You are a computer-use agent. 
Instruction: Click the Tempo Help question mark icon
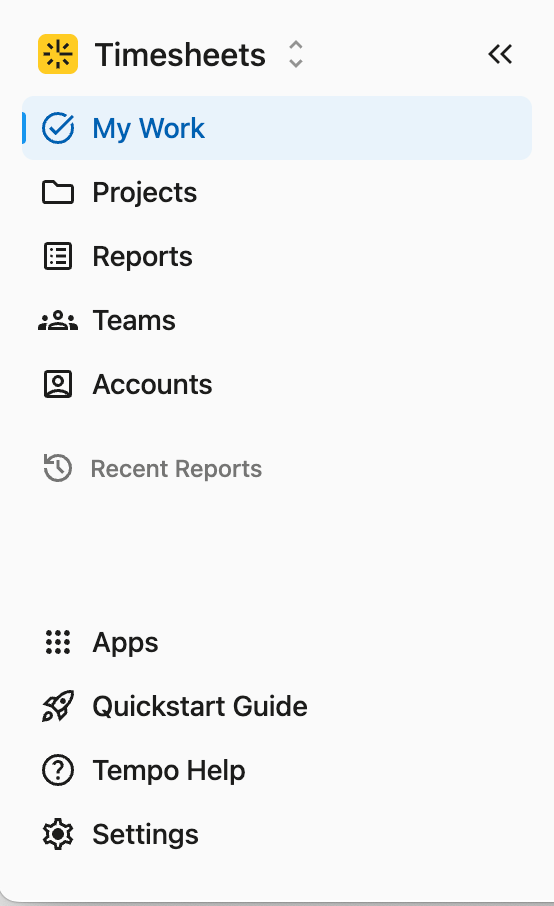click(x=58, y=770)
